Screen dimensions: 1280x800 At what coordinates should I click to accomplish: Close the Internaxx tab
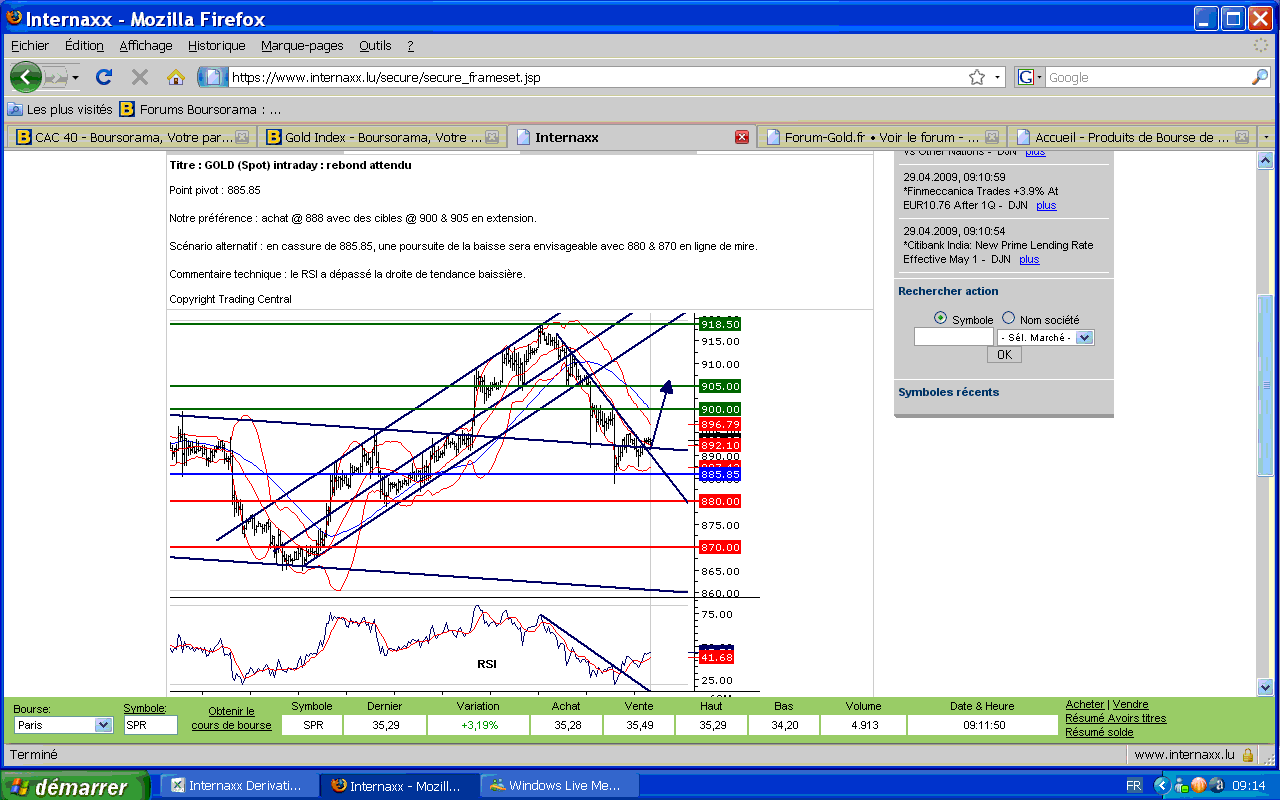741,137
